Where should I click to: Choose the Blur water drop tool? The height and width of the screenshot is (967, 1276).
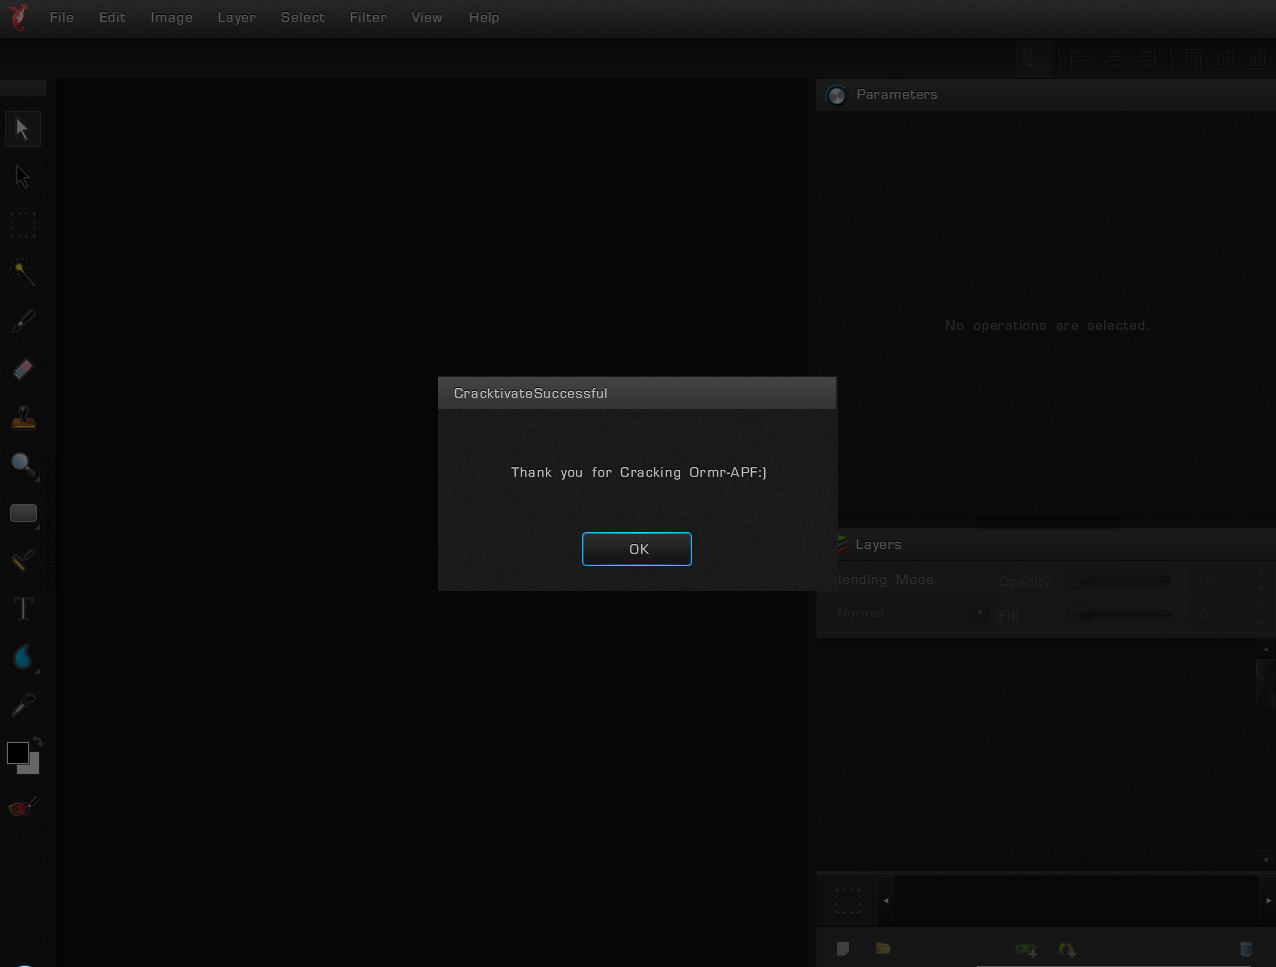tap(23, 657)
